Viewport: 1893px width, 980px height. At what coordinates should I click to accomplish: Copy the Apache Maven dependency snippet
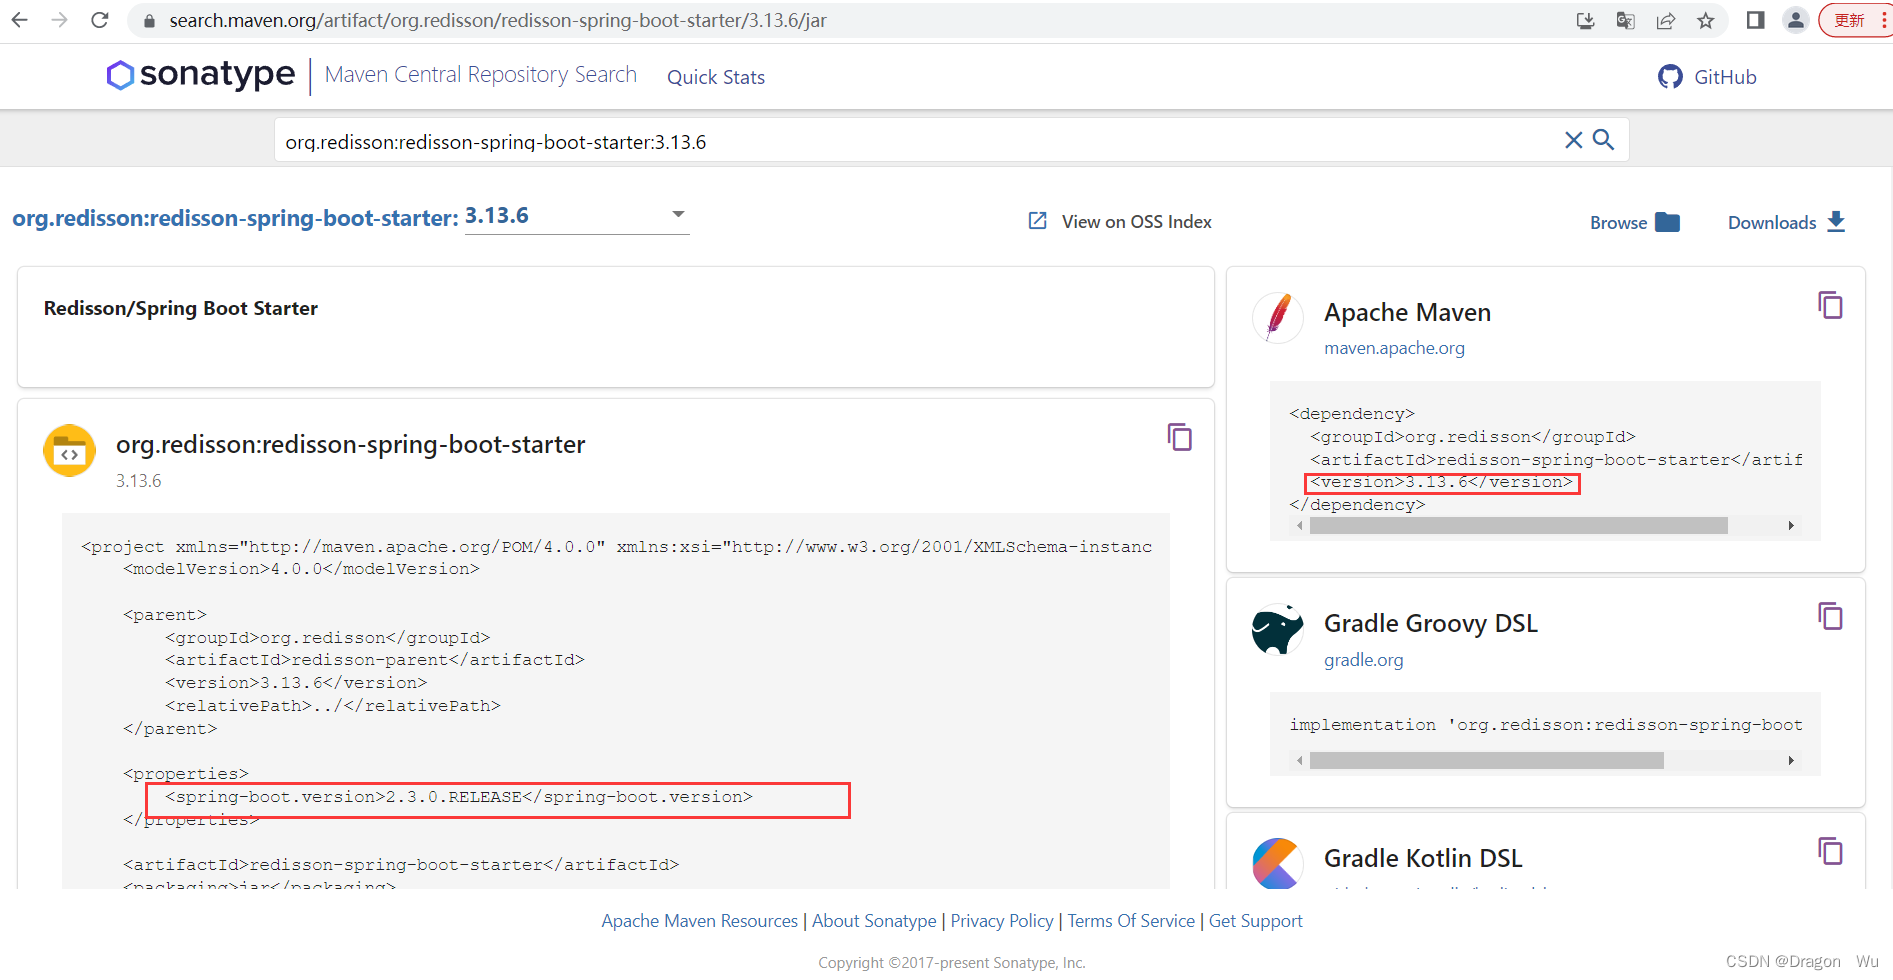pyautogui.click(x=1831, y=306)
